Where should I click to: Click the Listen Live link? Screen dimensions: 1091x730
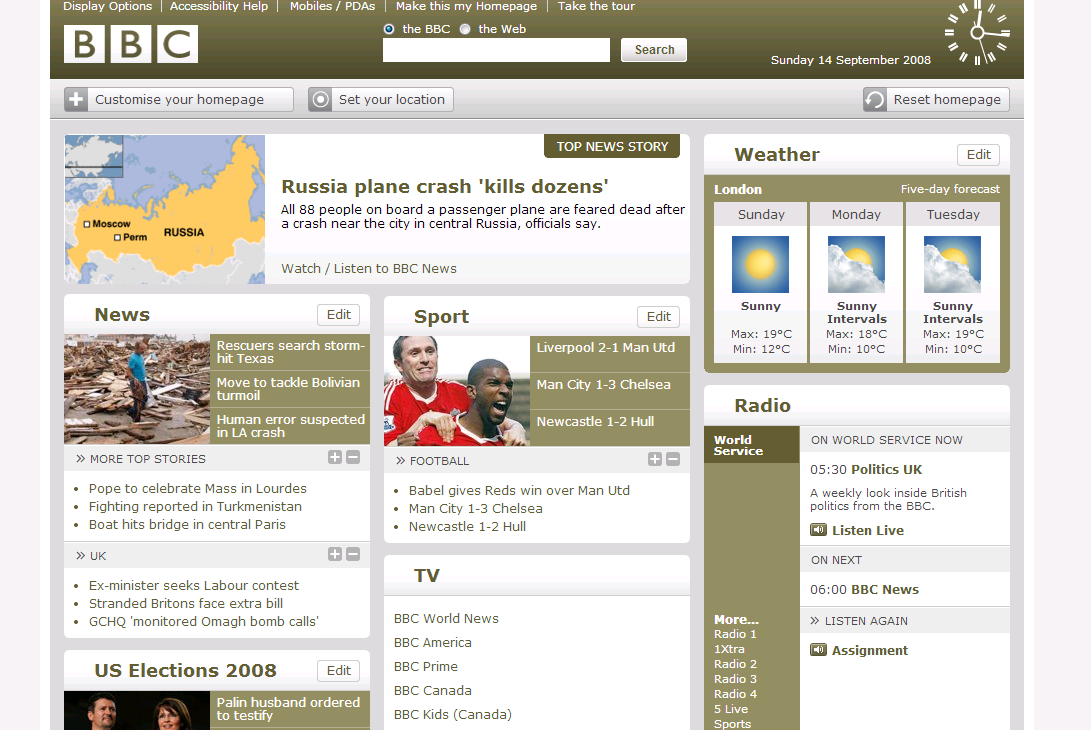click(868, 530)
